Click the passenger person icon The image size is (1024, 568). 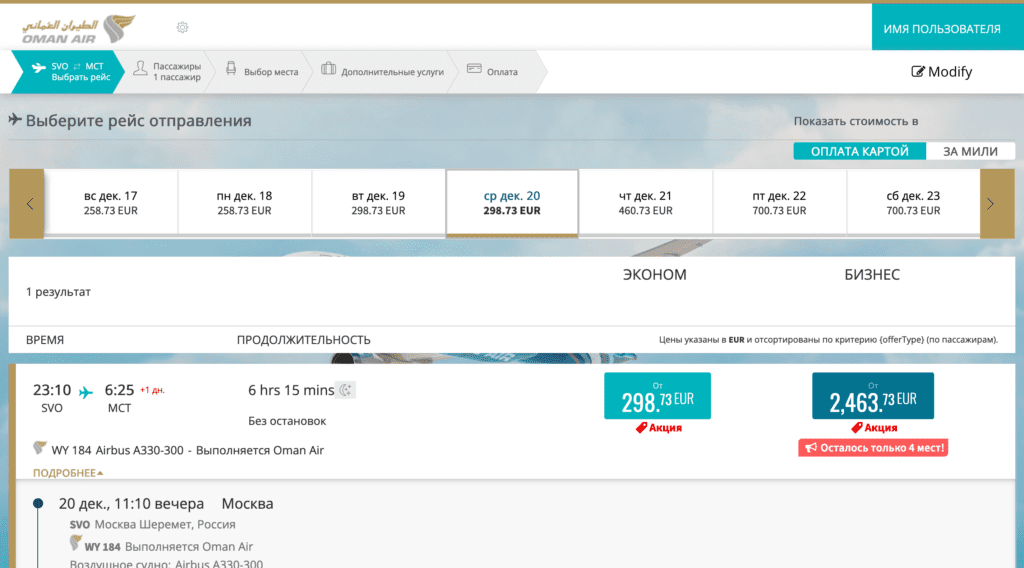point(140,68)
